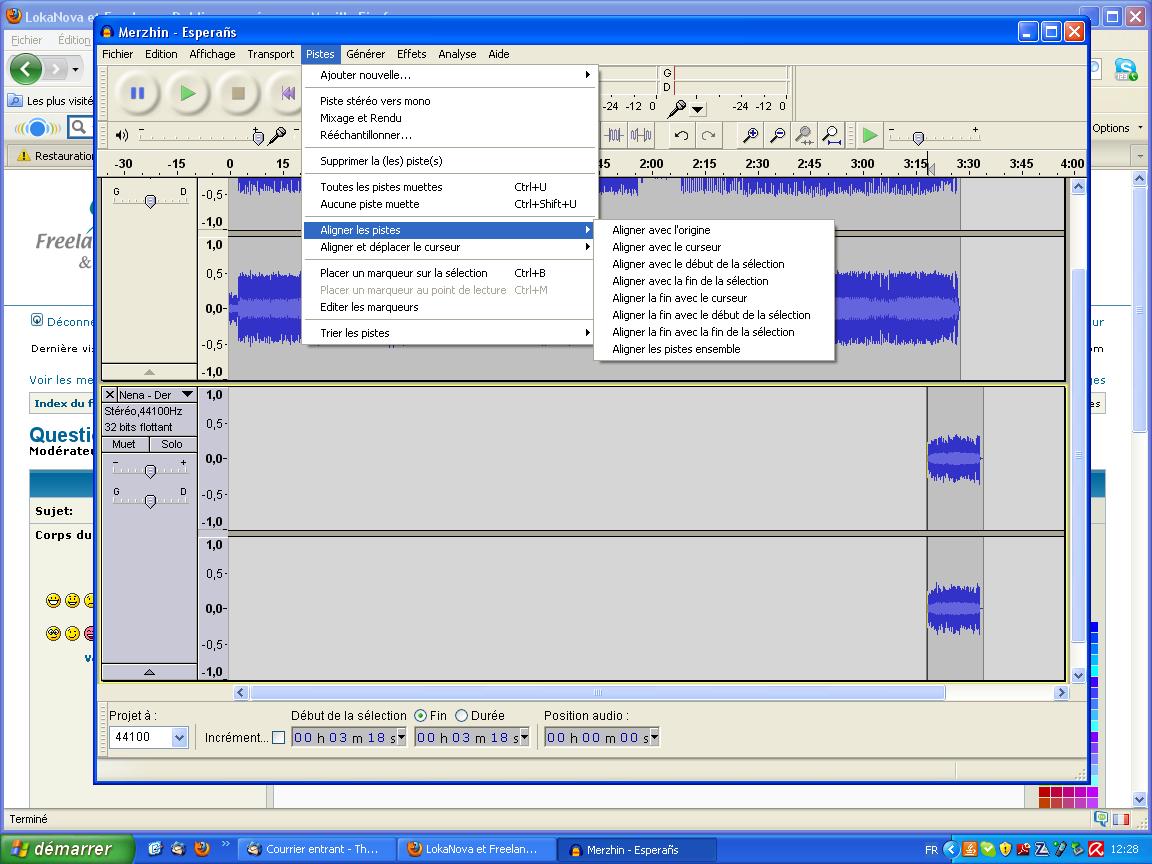Click the output volume slider handle
Screen dimensions: 1152x864
pyautogui.click(x=257, y=136)
